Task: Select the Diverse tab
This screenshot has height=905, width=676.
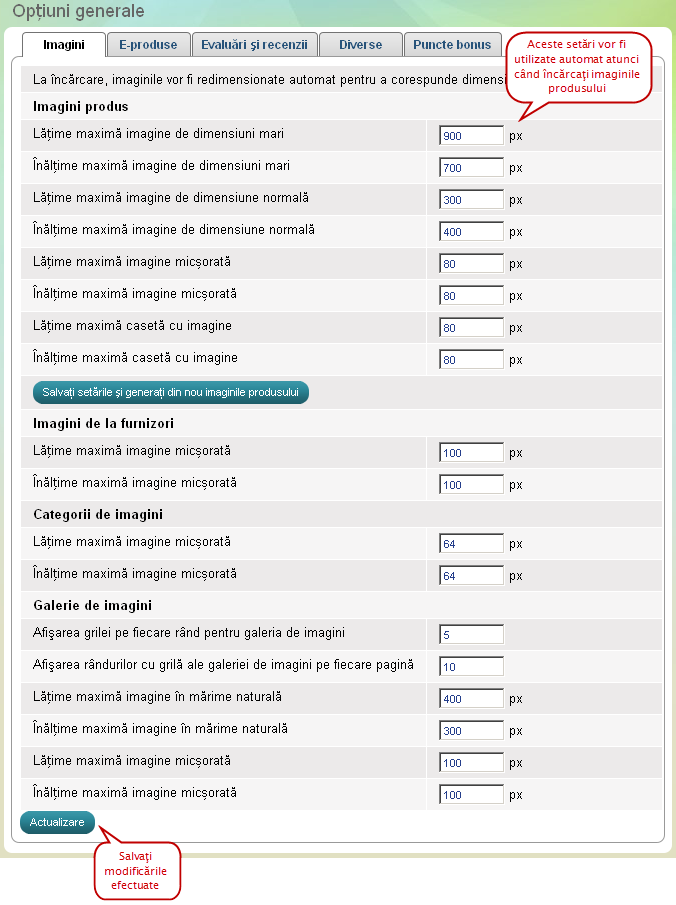Action: [x=360, y=45]
